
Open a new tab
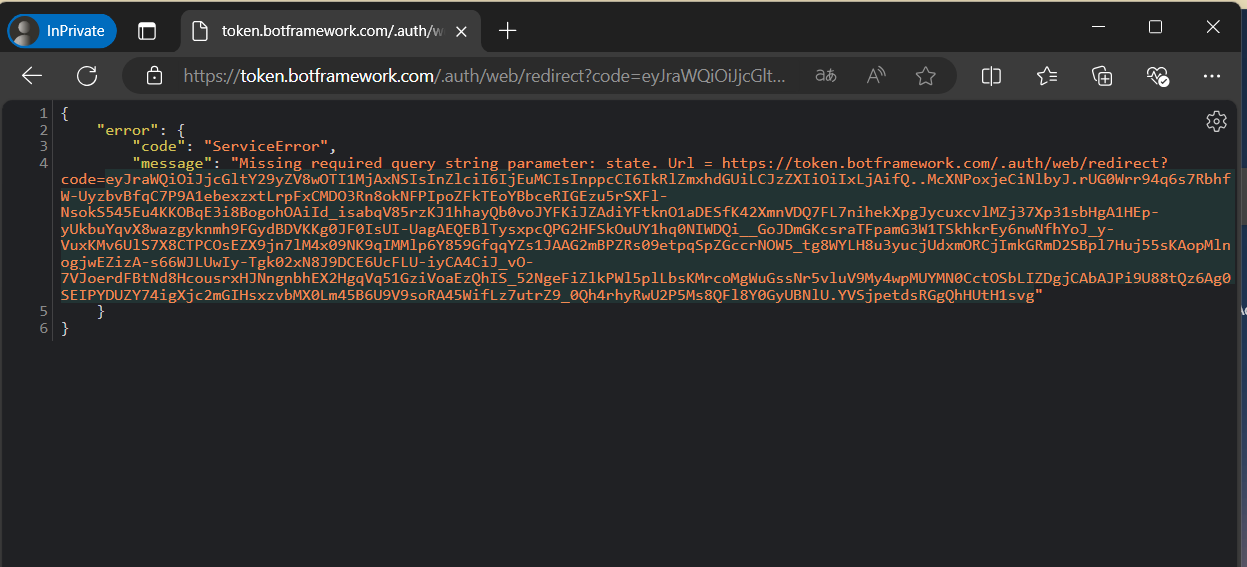tap(507, 31)
